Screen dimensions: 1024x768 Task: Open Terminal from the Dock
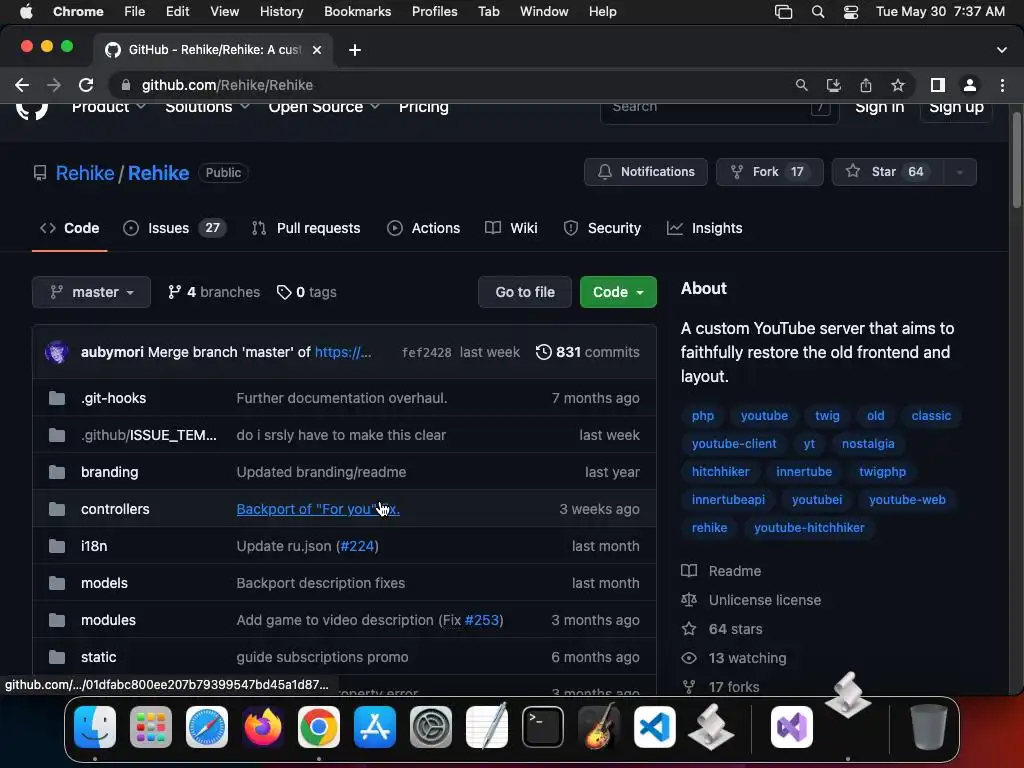[543, 726]
